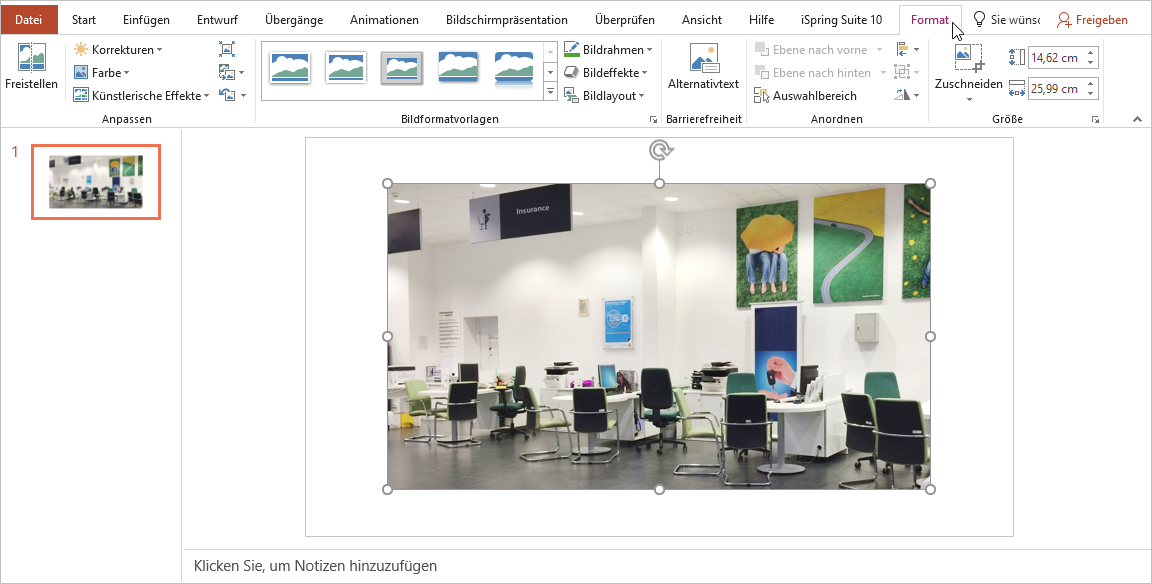This screenshot has height=584, width=1152.
Task: Click the rotate objects icon
Action: coord(905,96)
